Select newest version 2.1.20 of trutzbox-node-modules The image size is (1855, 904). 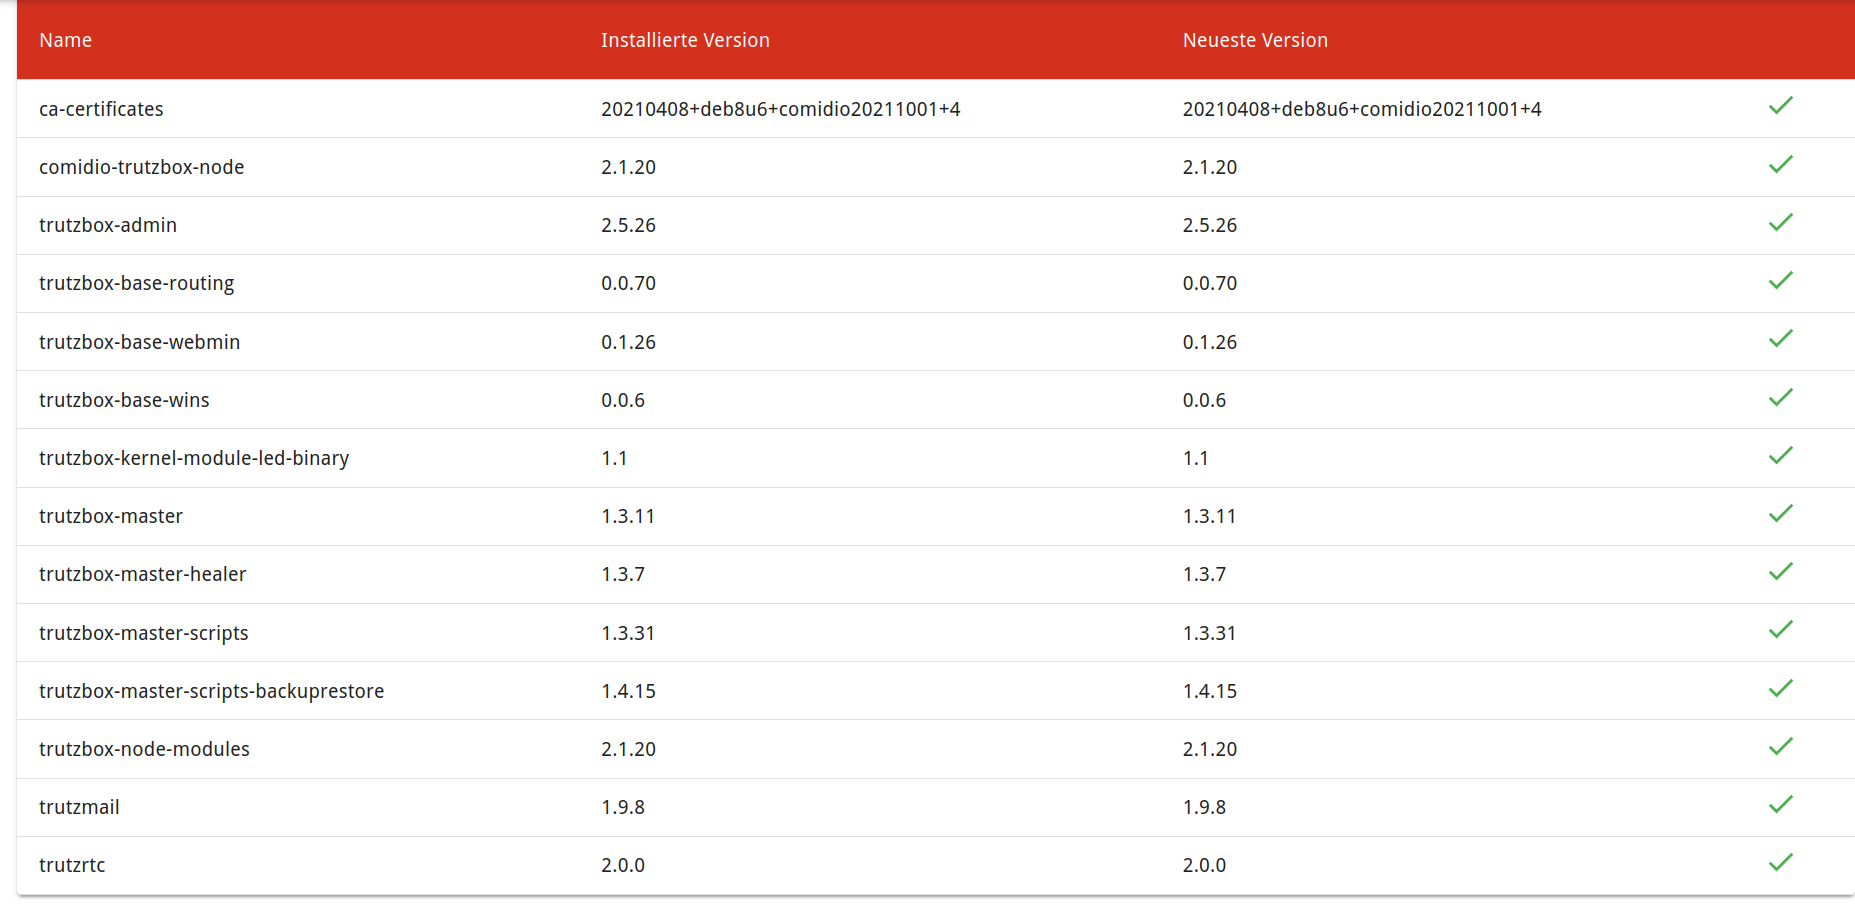point(1210,749)
